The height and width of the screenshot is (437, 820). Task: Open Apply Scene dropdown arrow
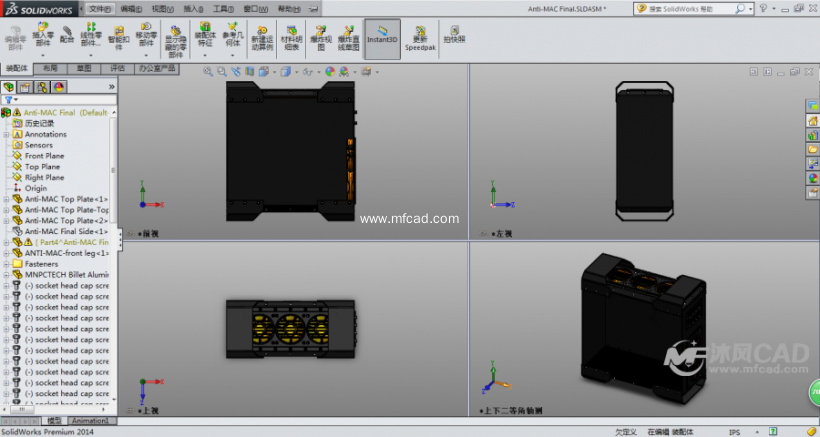tap(355, 72)
